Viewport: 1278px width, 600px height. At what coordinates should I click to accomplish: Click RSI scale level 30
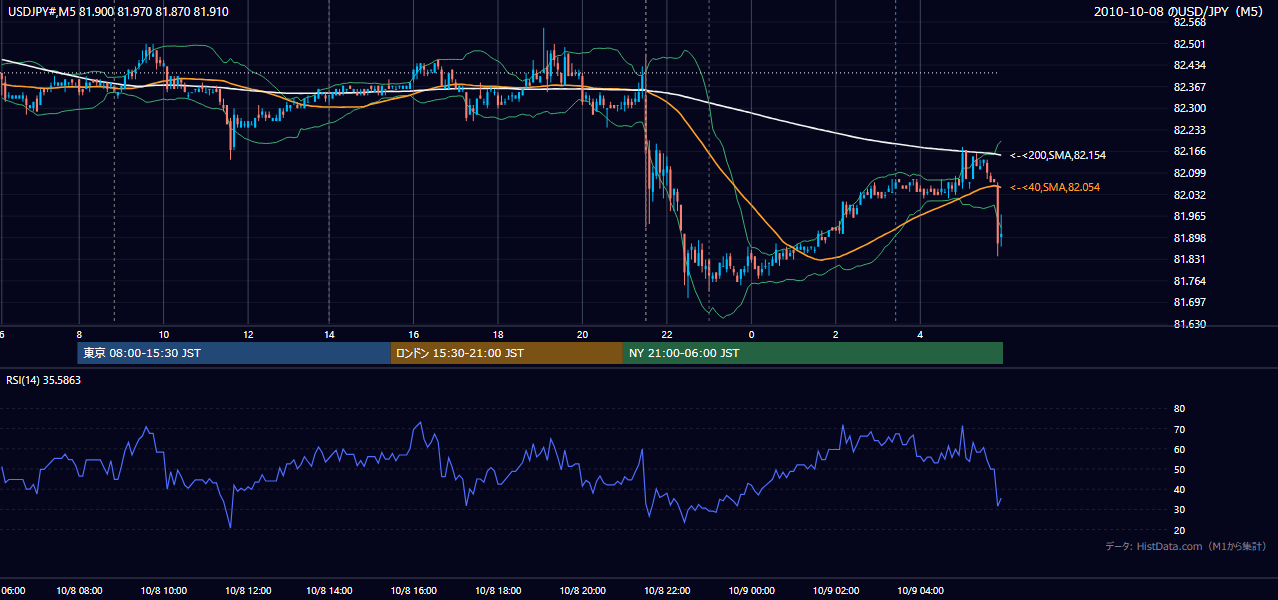(1179, 509)
